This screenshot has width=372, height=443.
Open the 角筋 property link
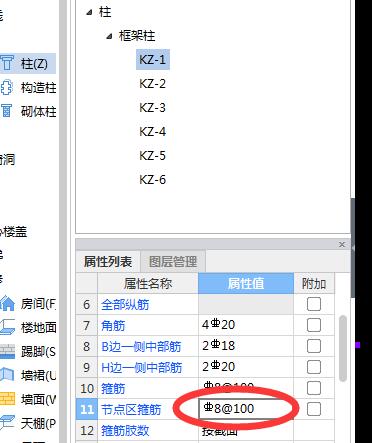point(113,326)
